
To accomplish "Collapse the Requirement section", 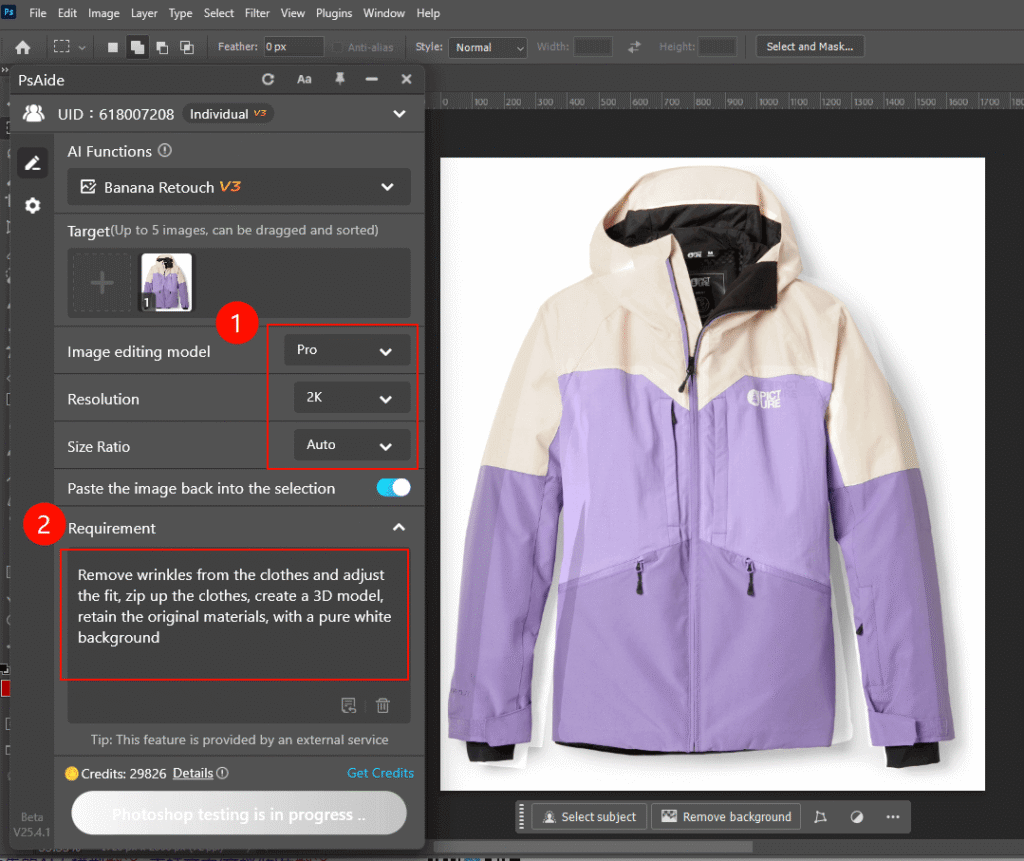I will [x=398, y=527].
